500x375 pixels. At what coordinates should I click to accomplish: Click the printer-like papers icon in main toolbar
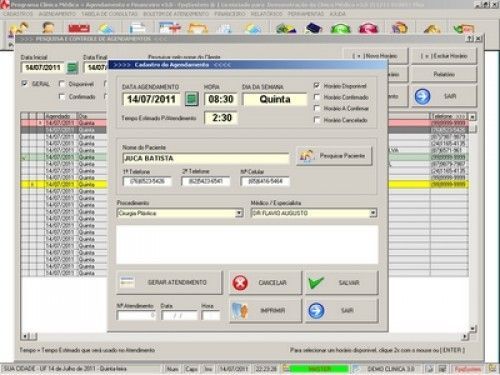138,28
